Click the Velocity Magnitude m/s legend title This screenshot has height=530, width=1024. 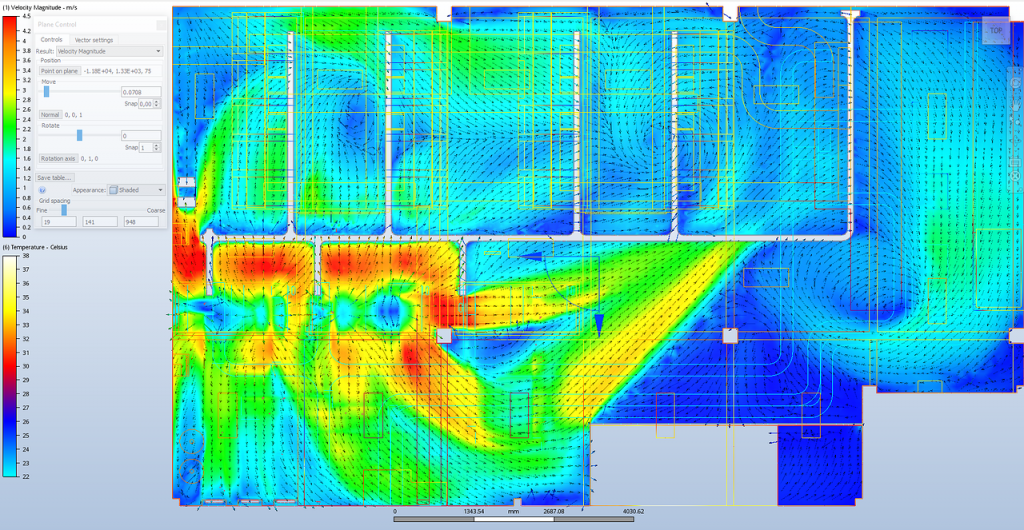(x=39, y=7)
